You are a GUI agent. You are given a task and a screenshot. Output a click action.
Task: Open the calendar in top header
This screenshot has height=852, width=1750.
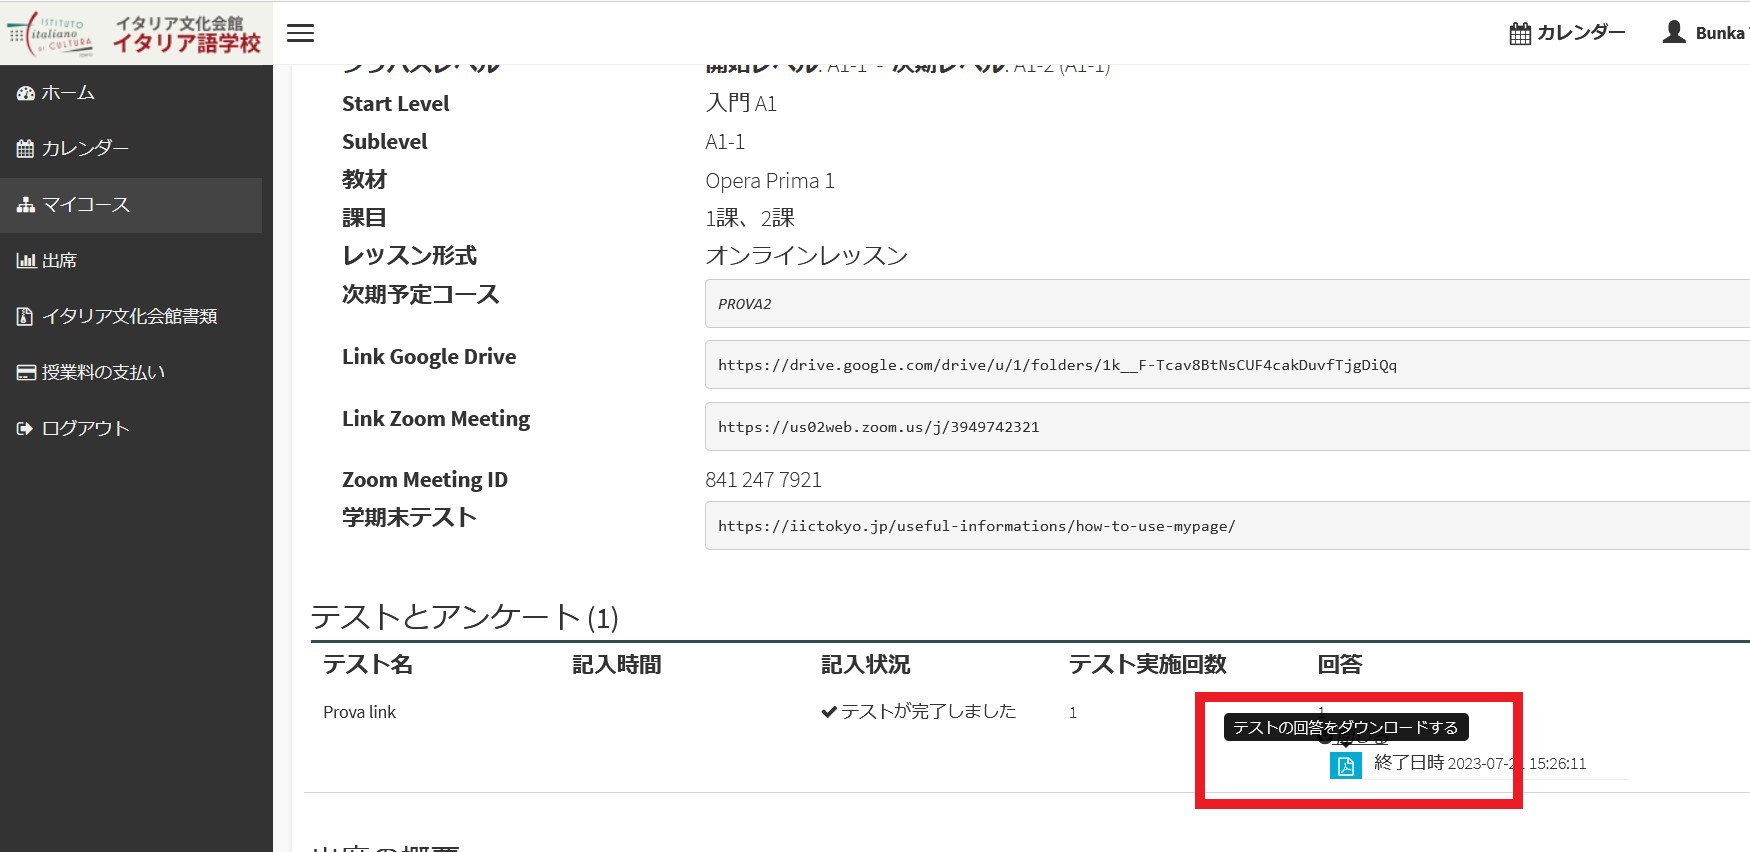coord(1567,33)
